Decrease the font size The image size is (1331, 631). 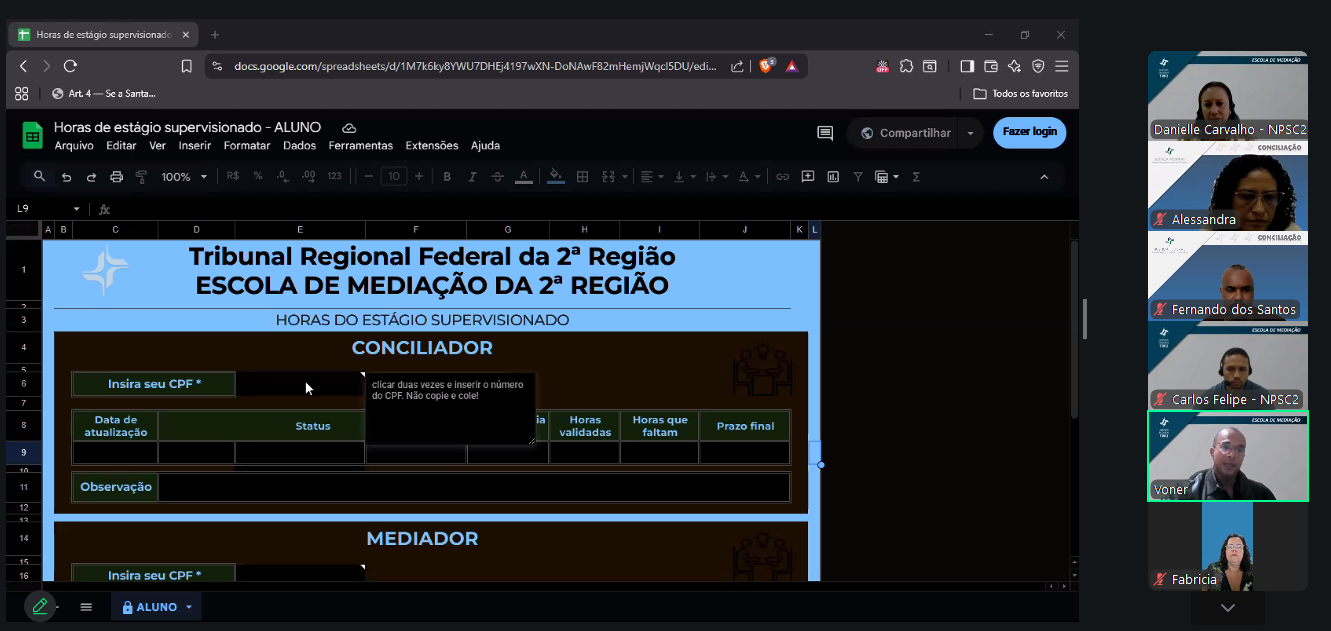coord(369,176)
